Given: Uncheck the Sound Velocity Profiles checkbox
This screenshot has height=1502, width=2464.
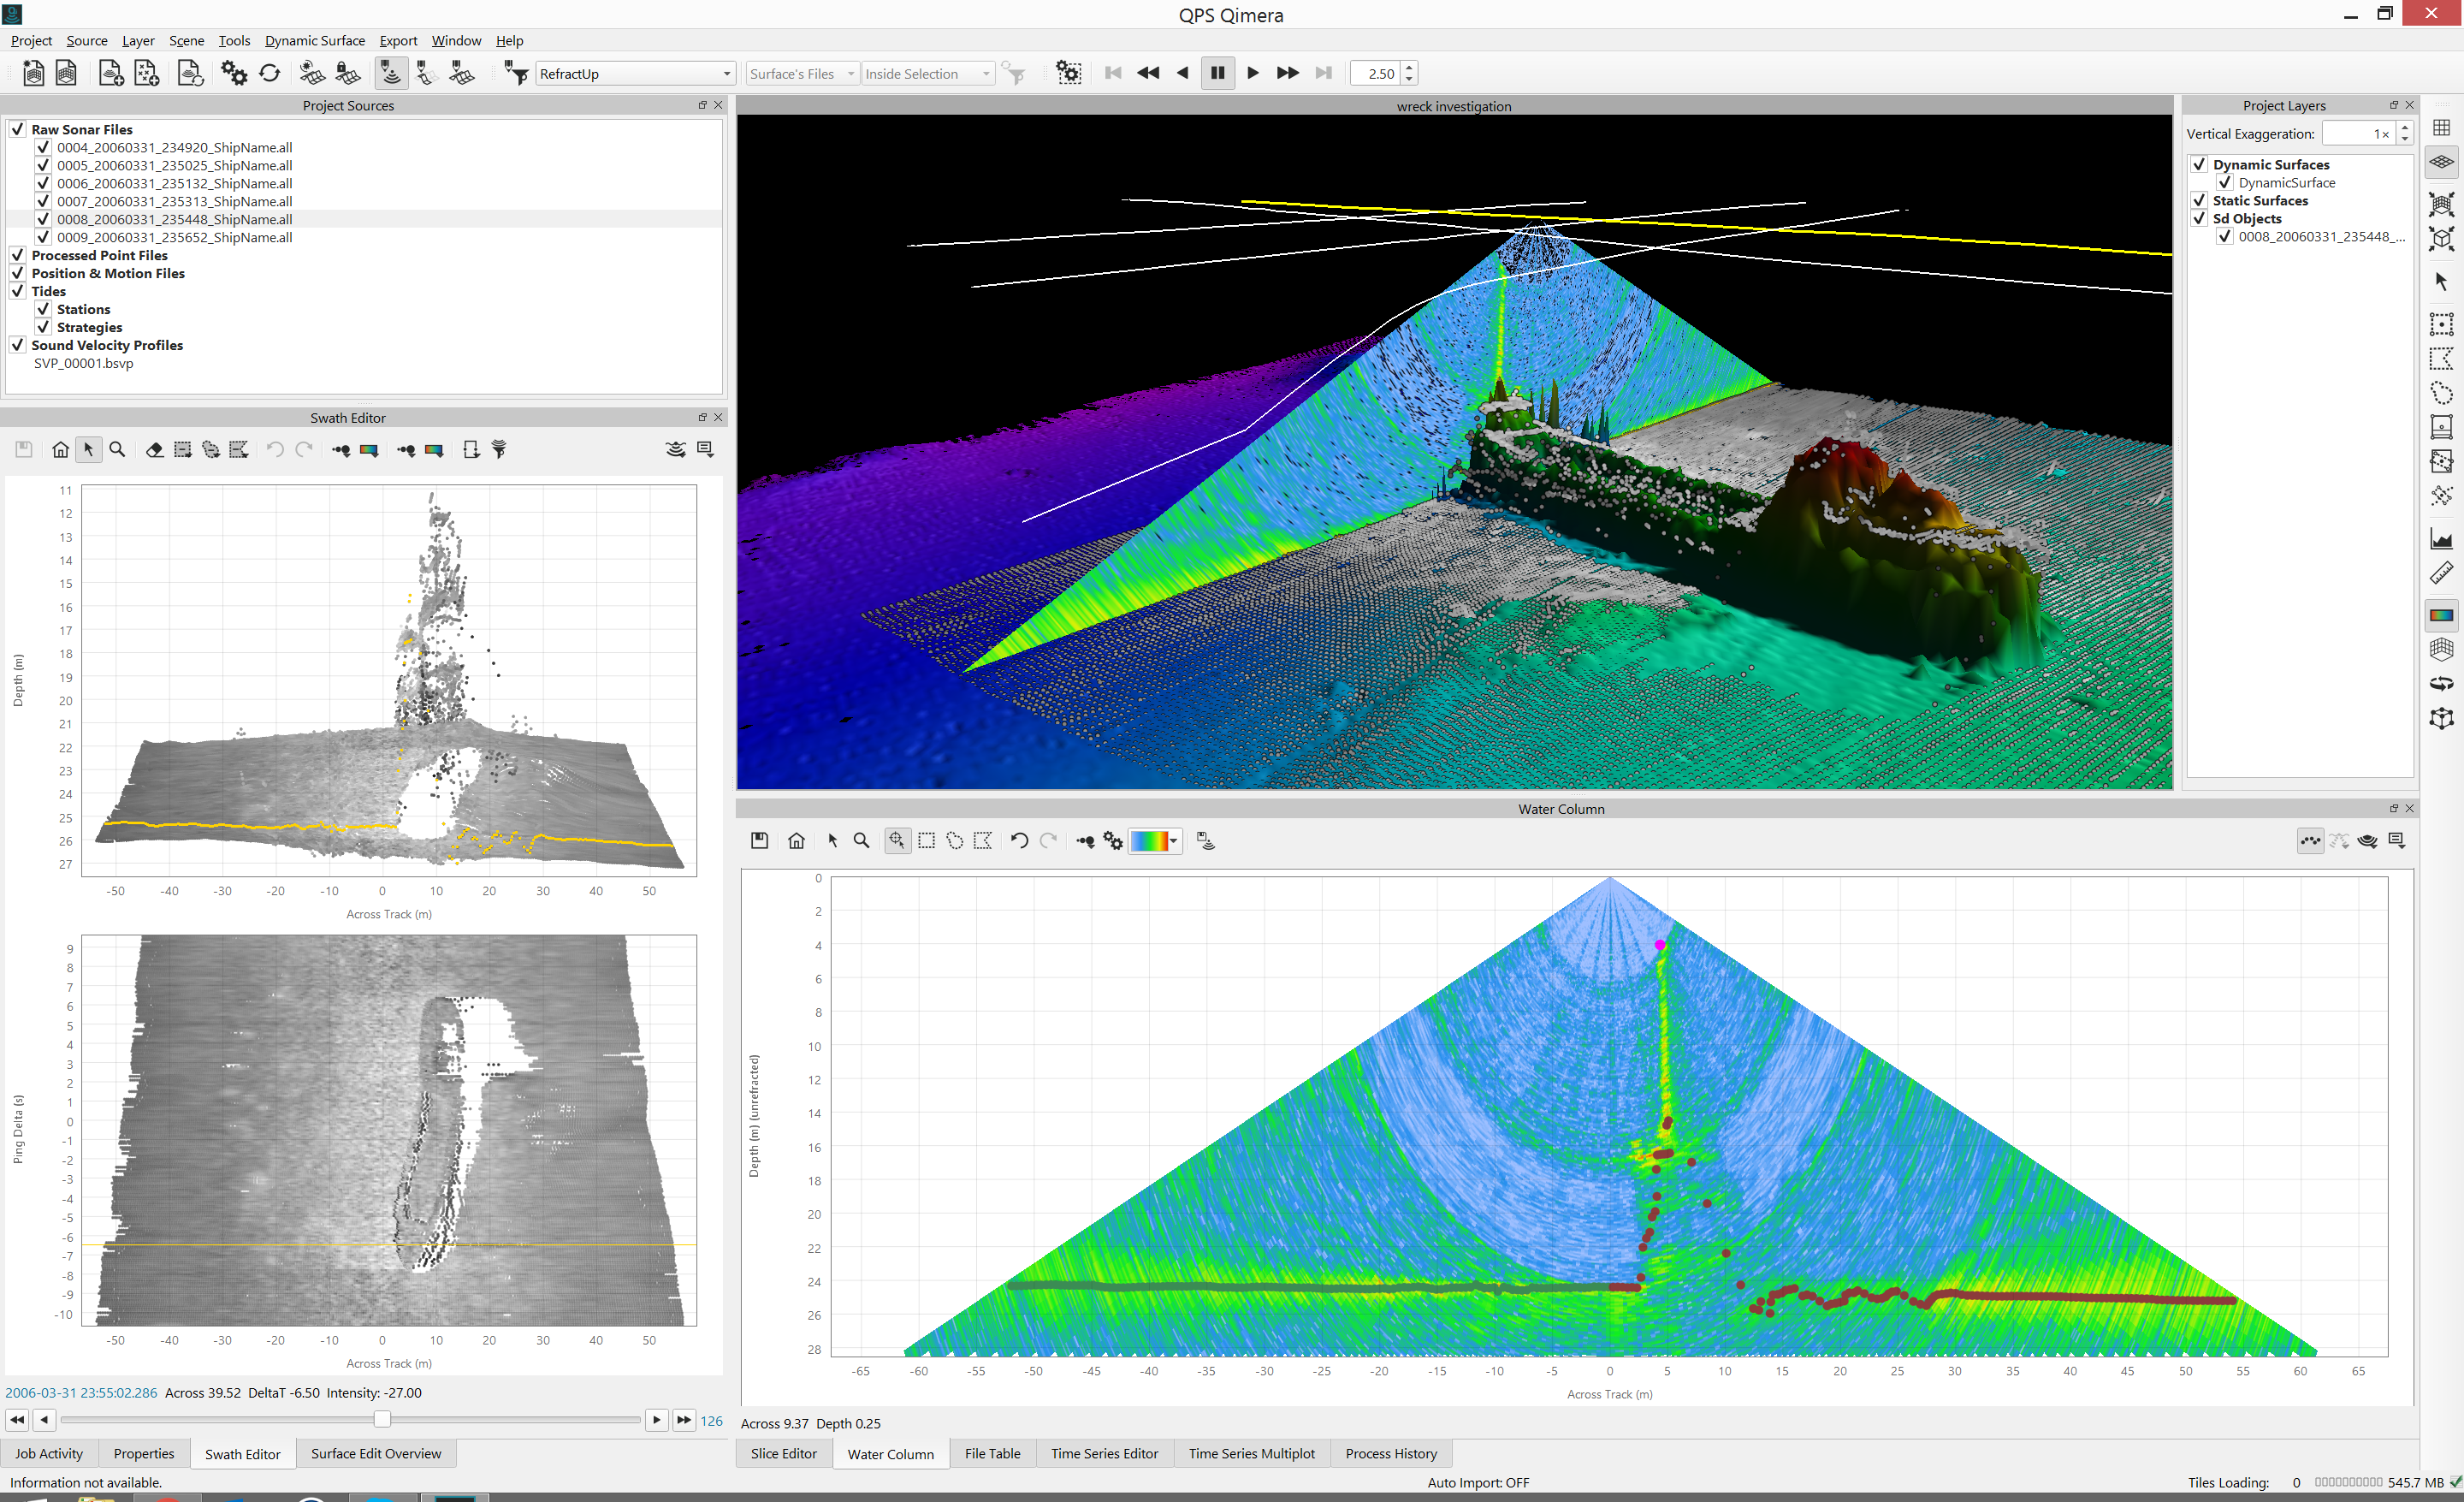Looking at the screenshot, I should point(18,345).
